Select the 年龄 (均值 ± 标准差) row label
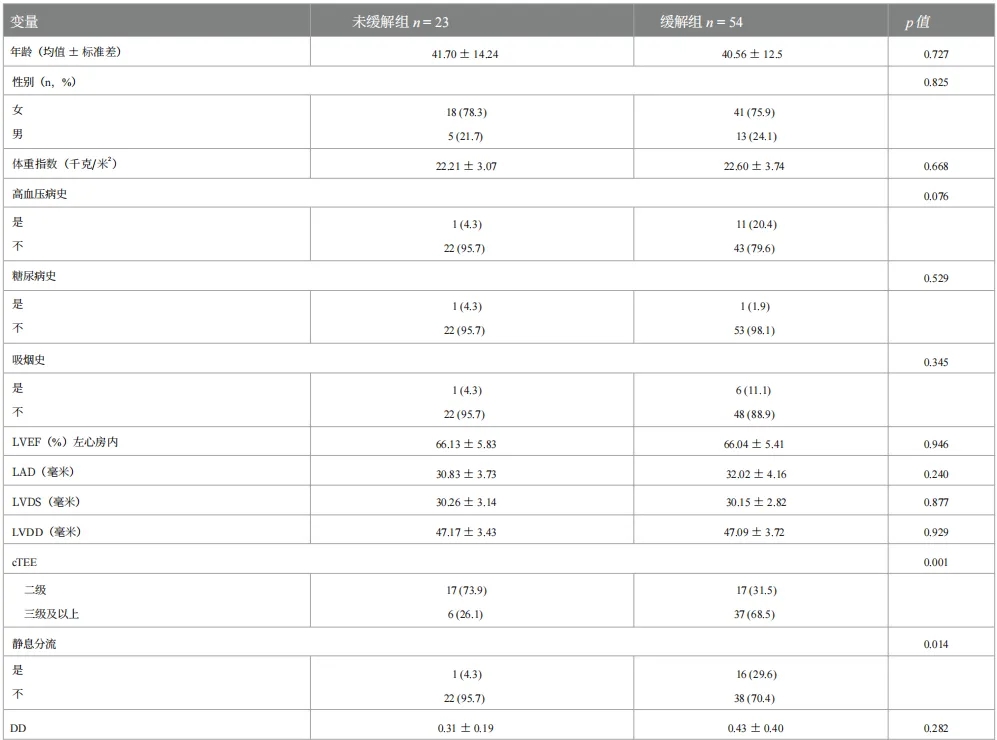Screen dimensions: 997x740 pos(66,52)
